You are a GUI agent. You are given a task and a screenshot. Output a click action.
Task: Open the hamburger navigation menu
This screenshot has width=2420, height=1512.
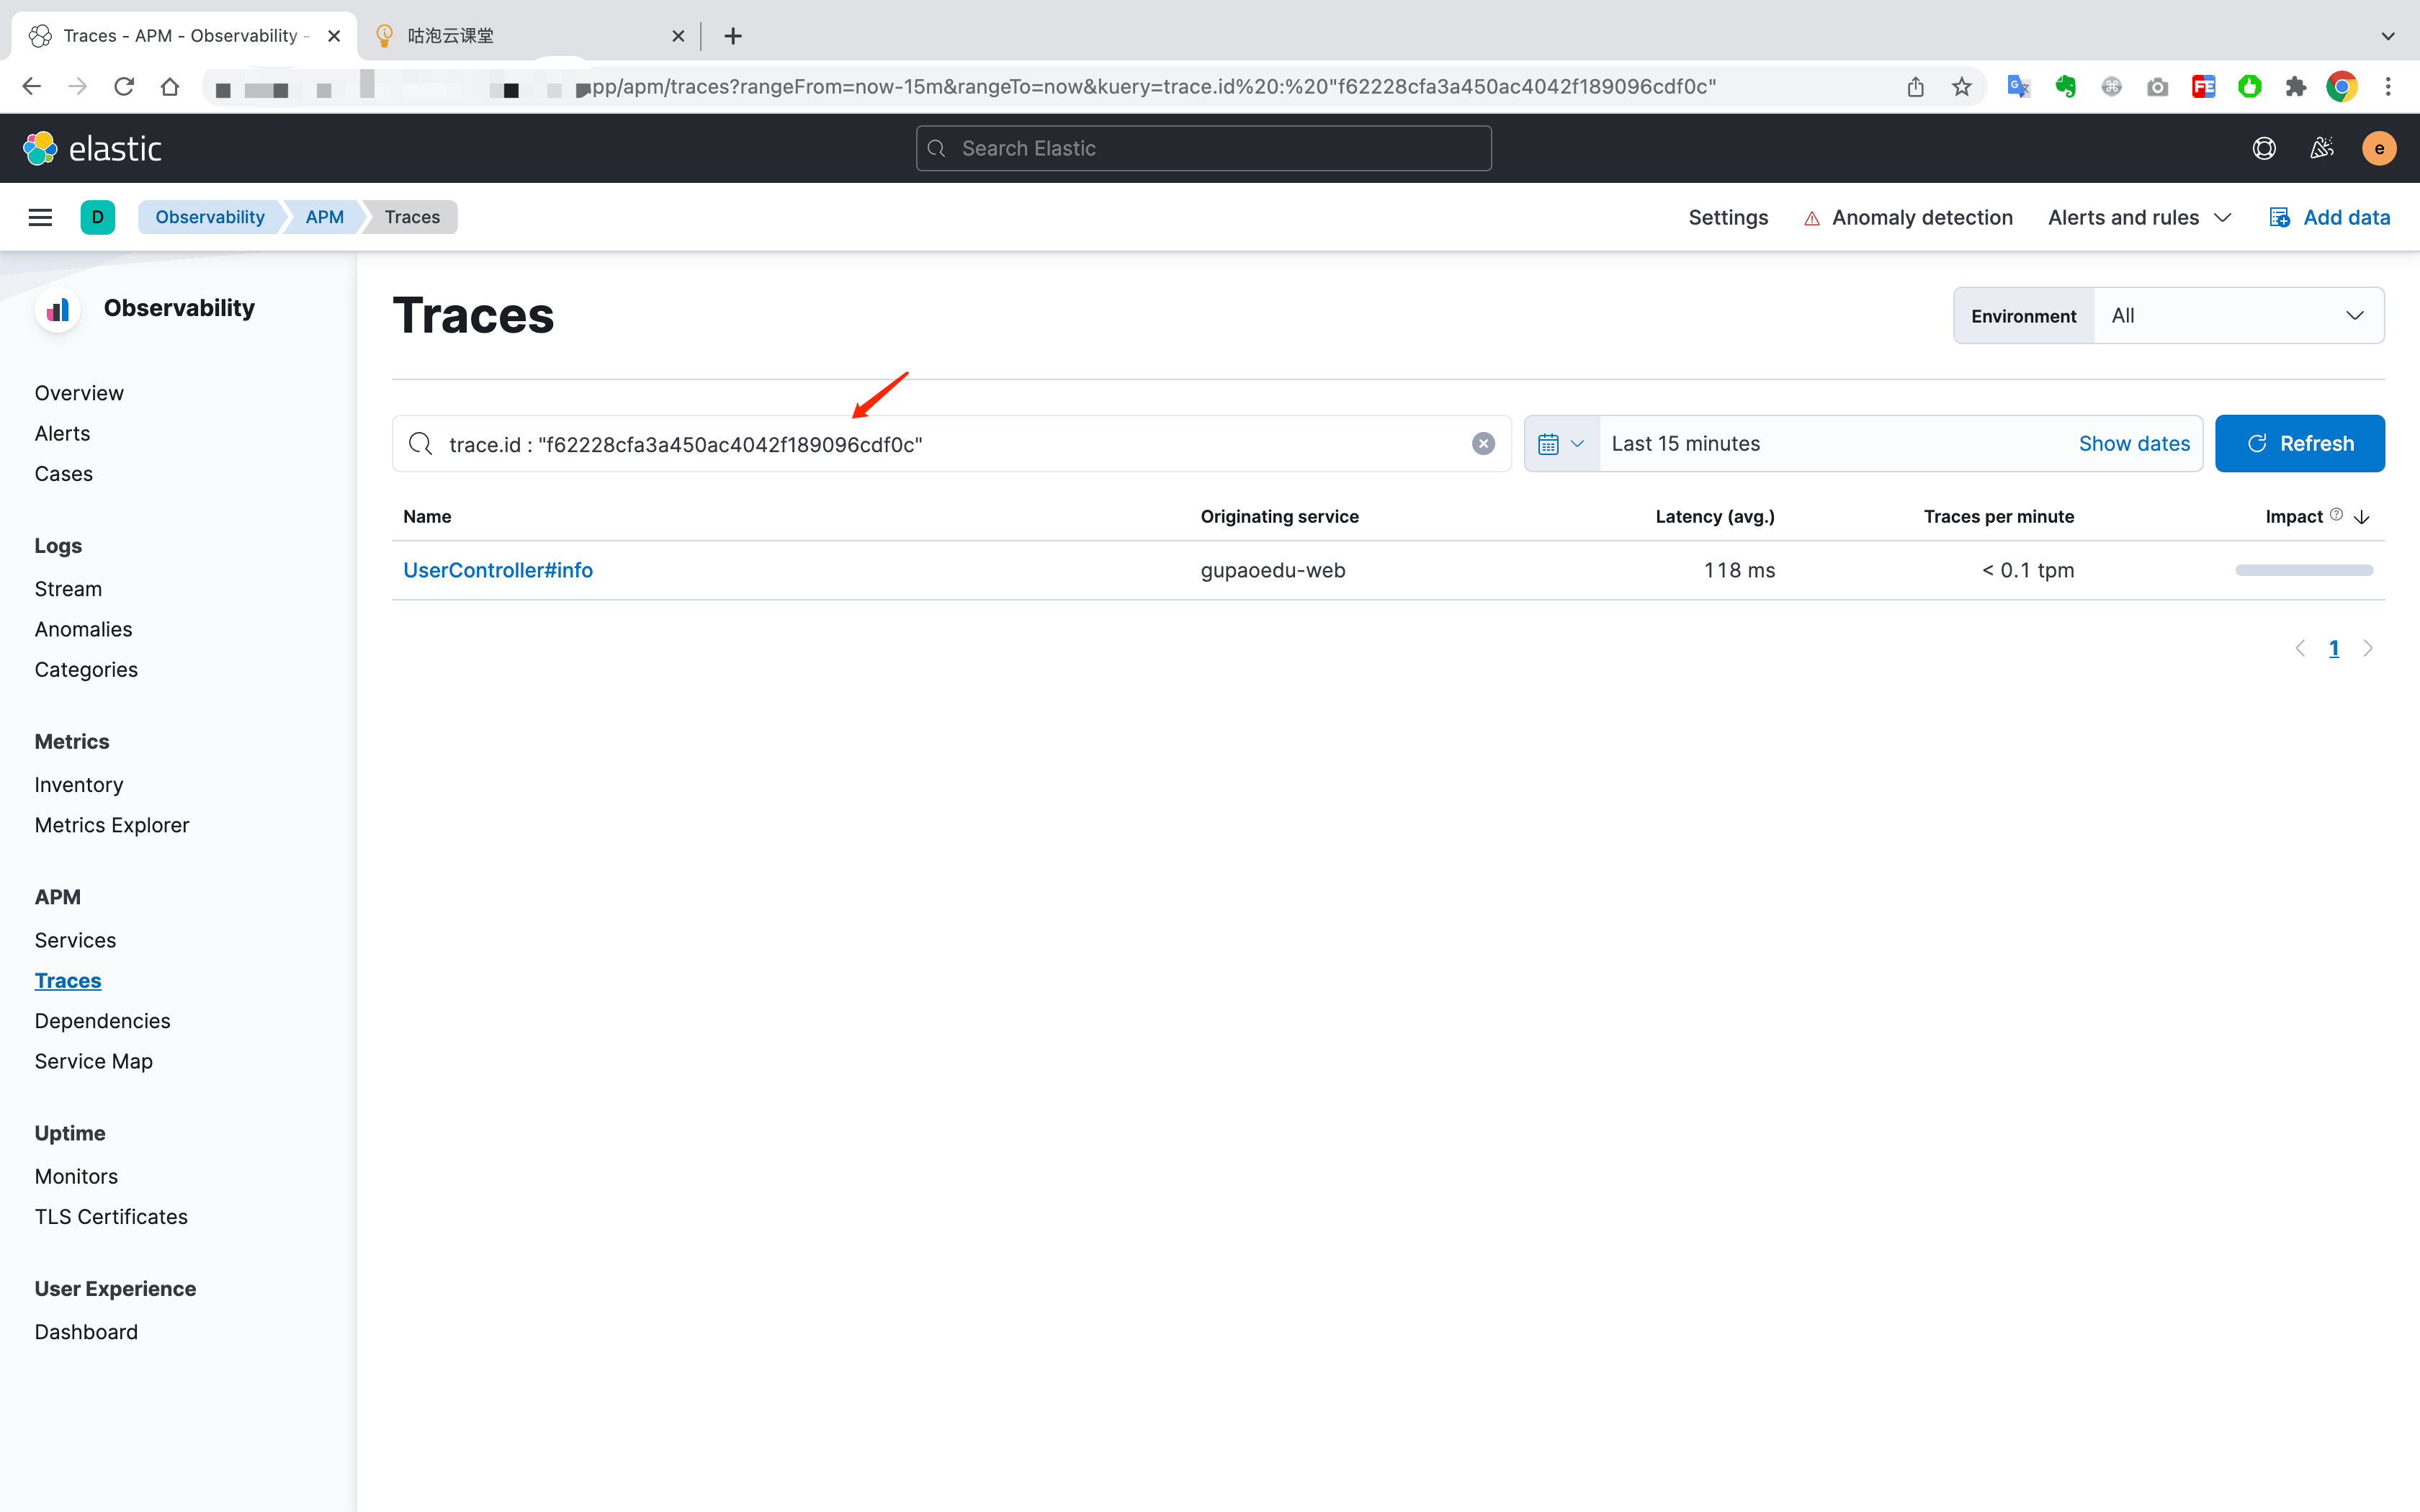[x=40, y=217]
